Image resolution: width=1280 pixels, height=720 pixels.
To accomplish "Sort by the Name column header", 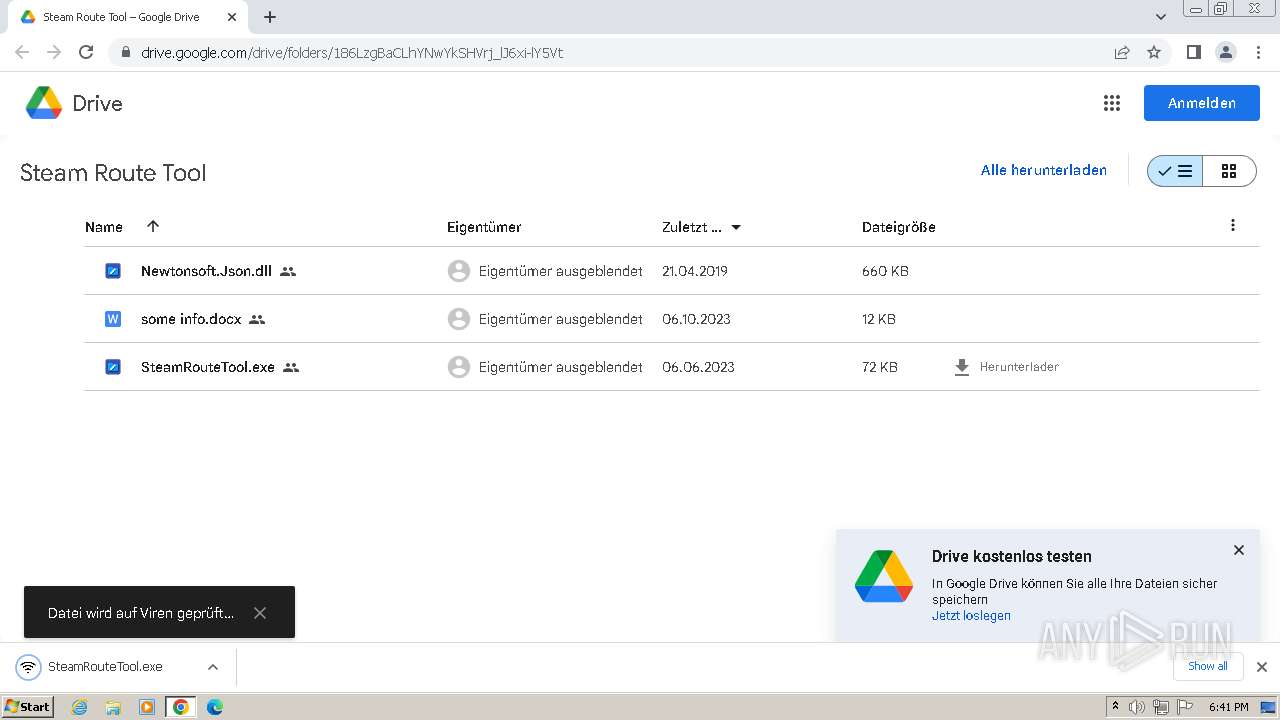I will point(104,227).
